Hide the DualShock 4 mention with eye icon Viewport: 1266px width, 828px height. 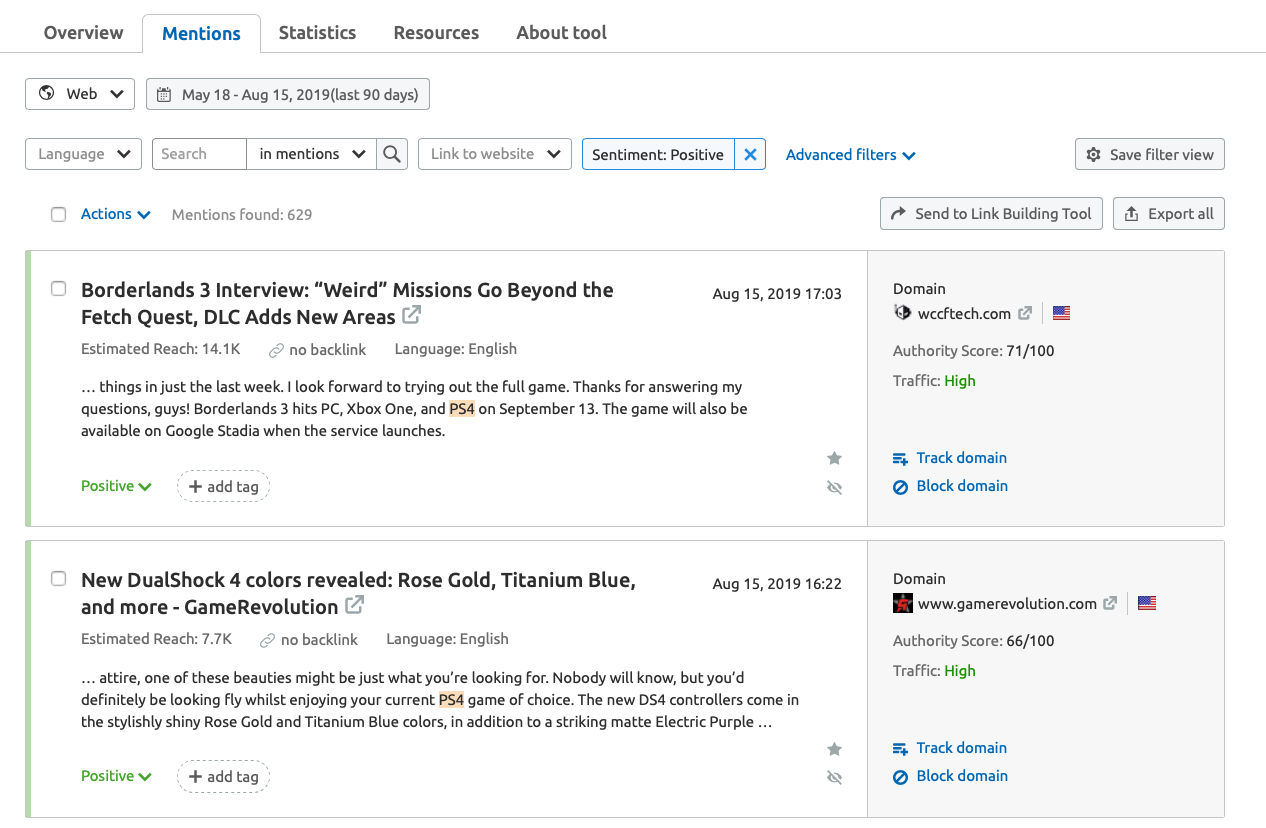click(x=834, y=777)
